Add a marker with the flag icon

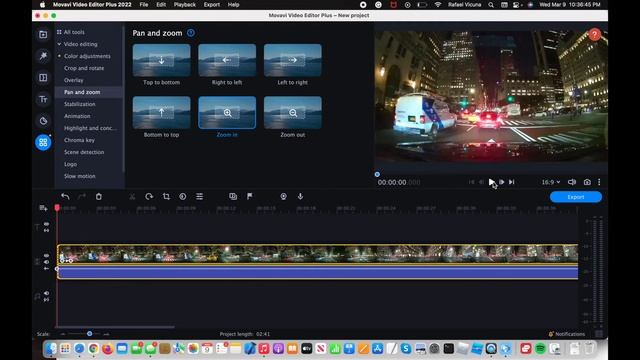point(250,196)
